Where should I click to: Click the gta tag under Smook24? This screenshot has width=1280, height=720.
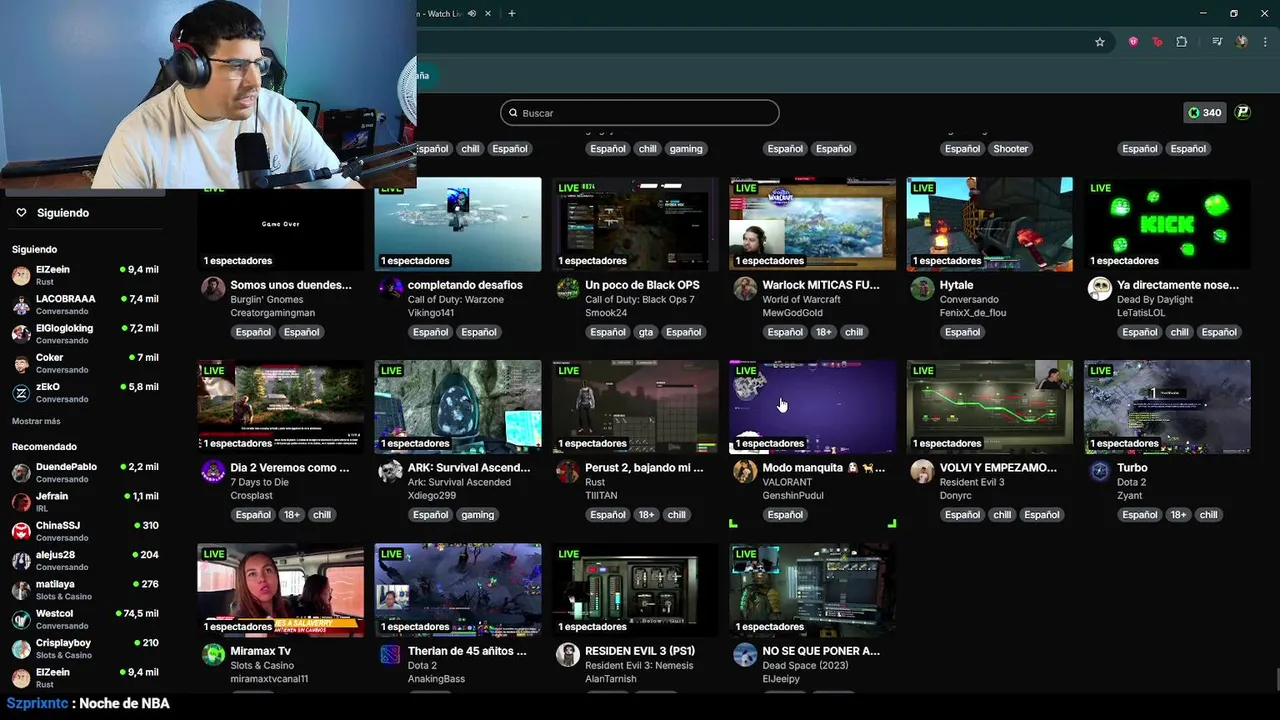646,332
